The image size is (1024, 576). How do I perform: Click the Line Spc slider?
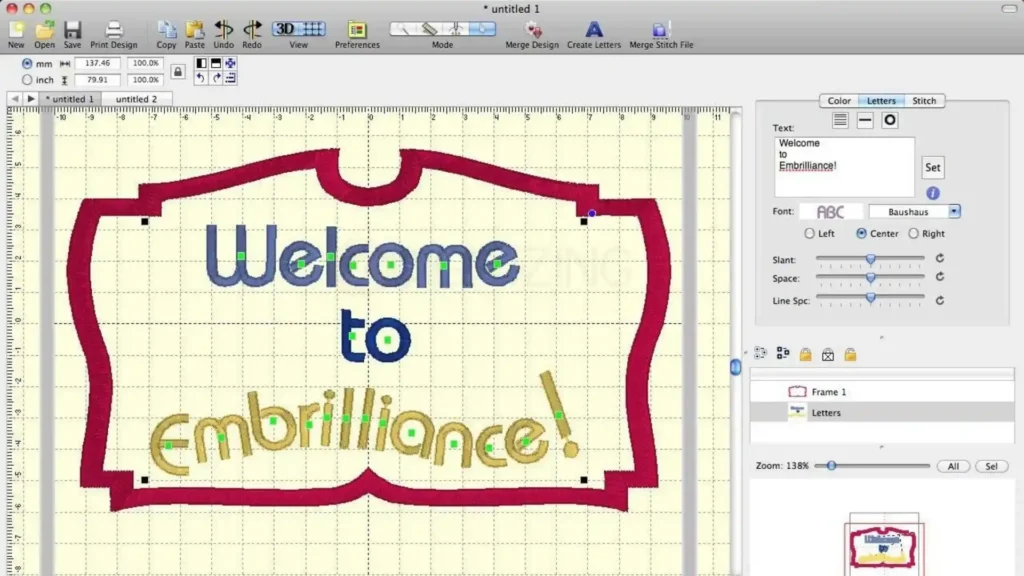(x=871, y=298)
